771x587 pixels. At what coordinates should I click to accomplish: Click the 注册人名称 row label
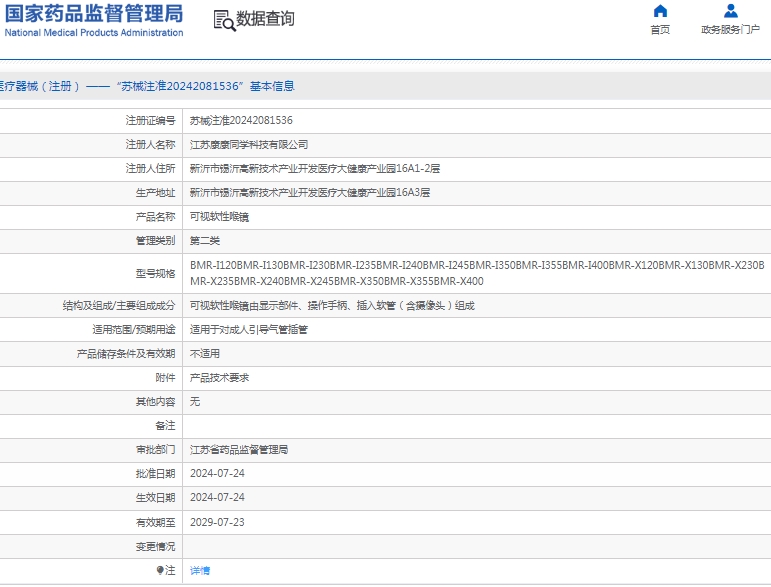[x=150, y=145]
